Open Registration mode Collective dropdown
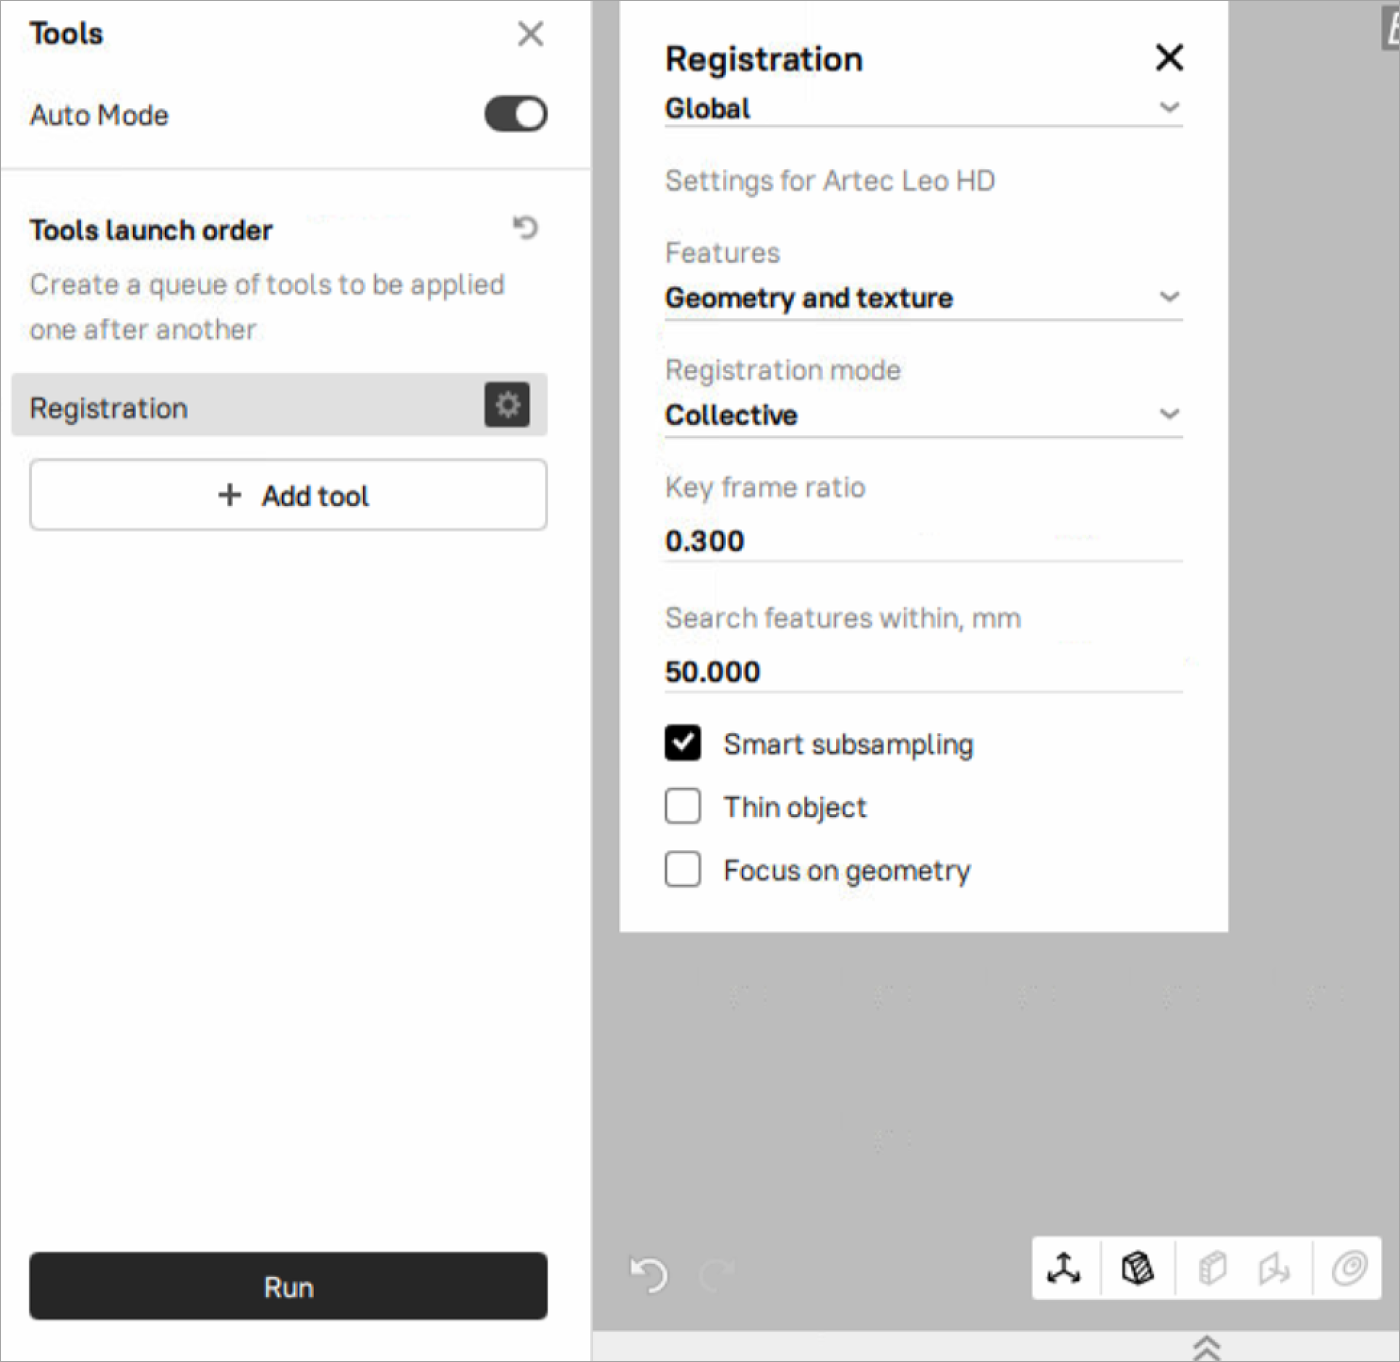 923,415
